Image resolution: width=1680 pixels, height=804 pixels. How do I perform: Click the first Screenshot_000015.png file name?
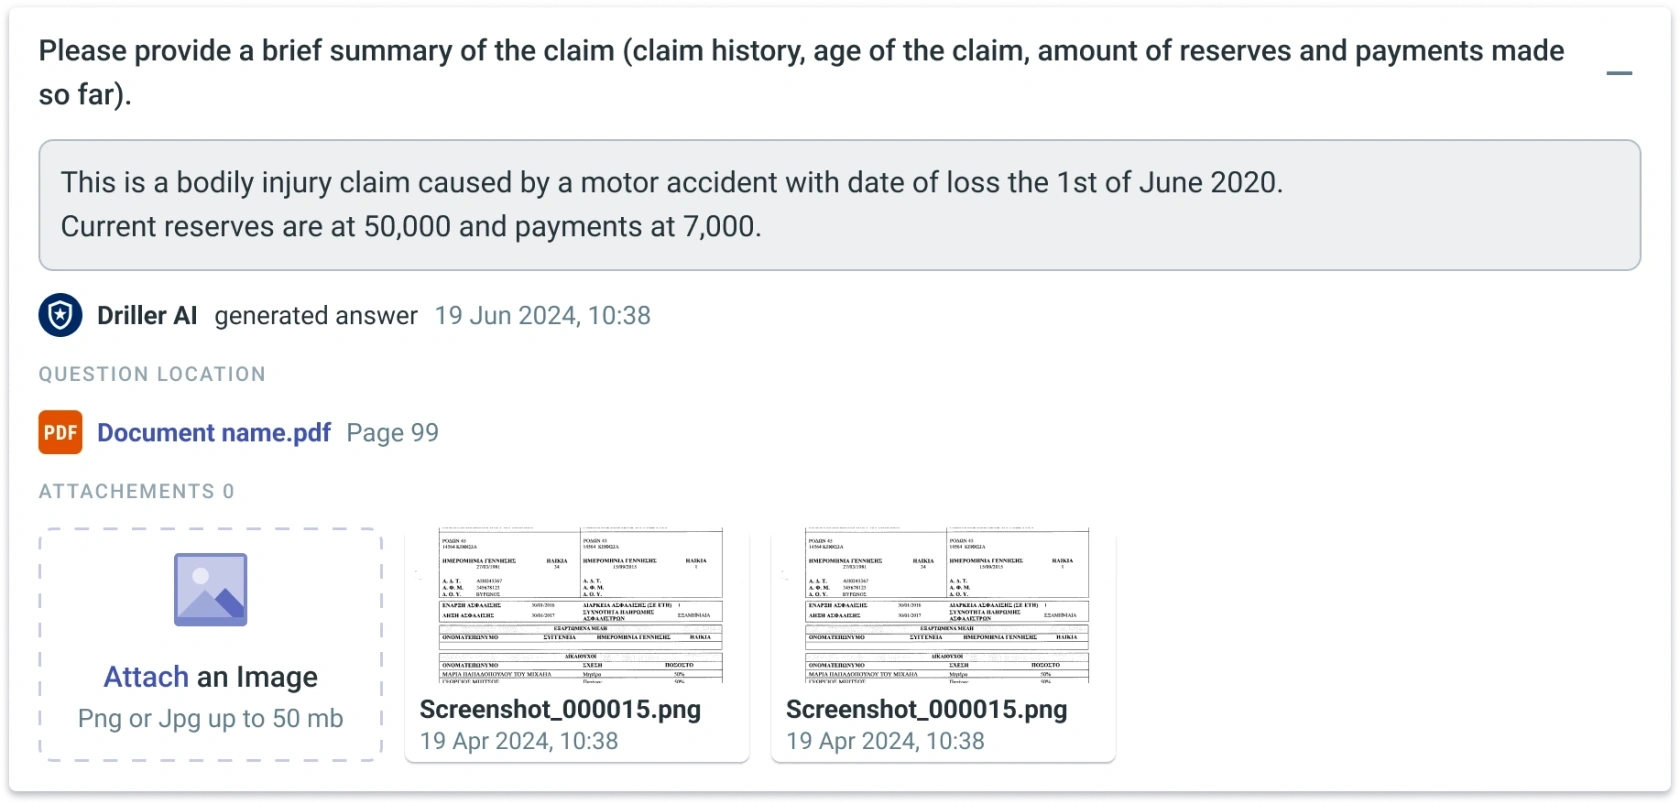[x=560, y=709]
